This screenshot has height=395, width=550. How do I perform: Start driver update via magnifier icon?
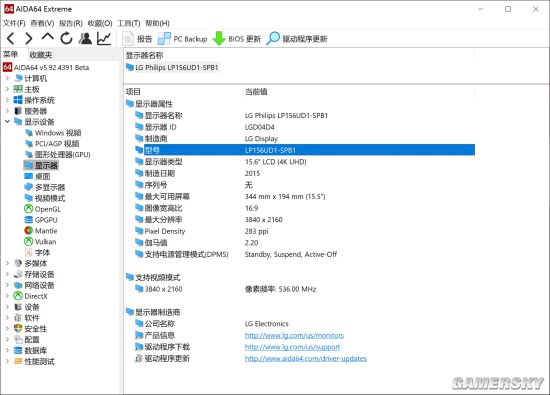click(273, 39)
